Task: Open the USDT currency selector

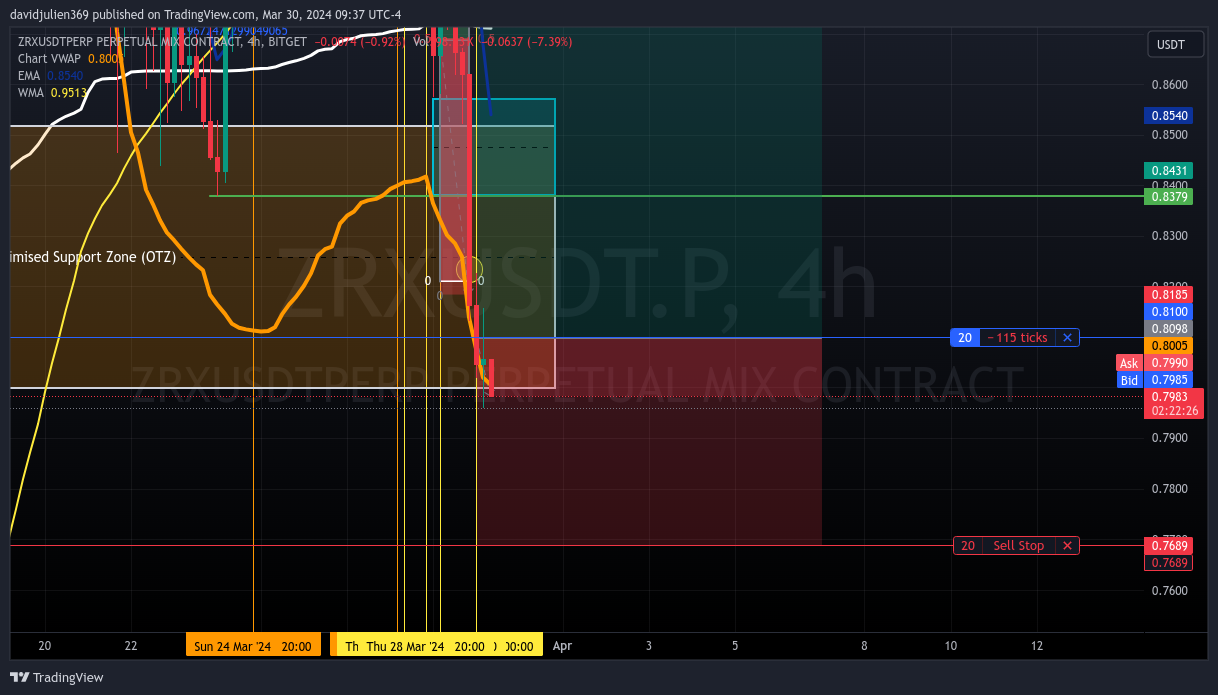Action: tap(1176, 45)
